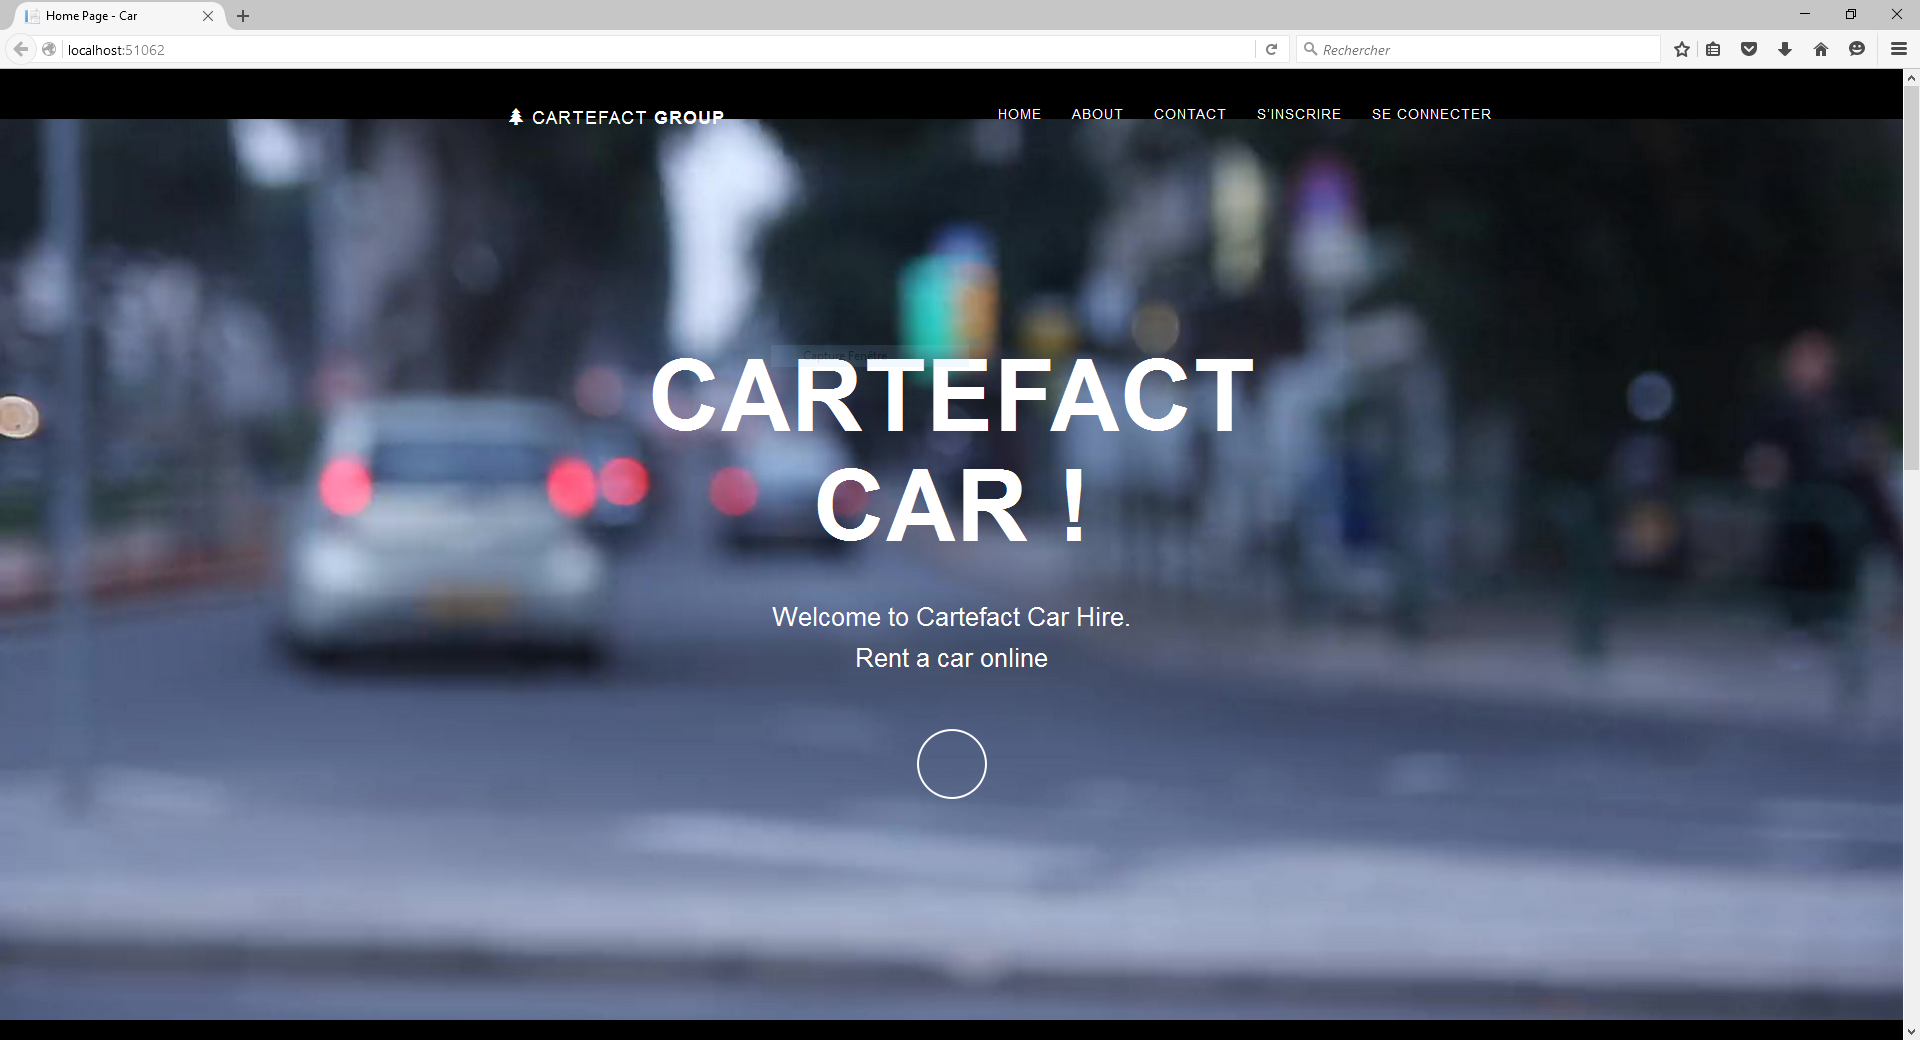Image resolution: width=1920 pixels, height=1040 pixels.
Task: Close the Home Page - Car tab
Action: click(x=208, y=16)
